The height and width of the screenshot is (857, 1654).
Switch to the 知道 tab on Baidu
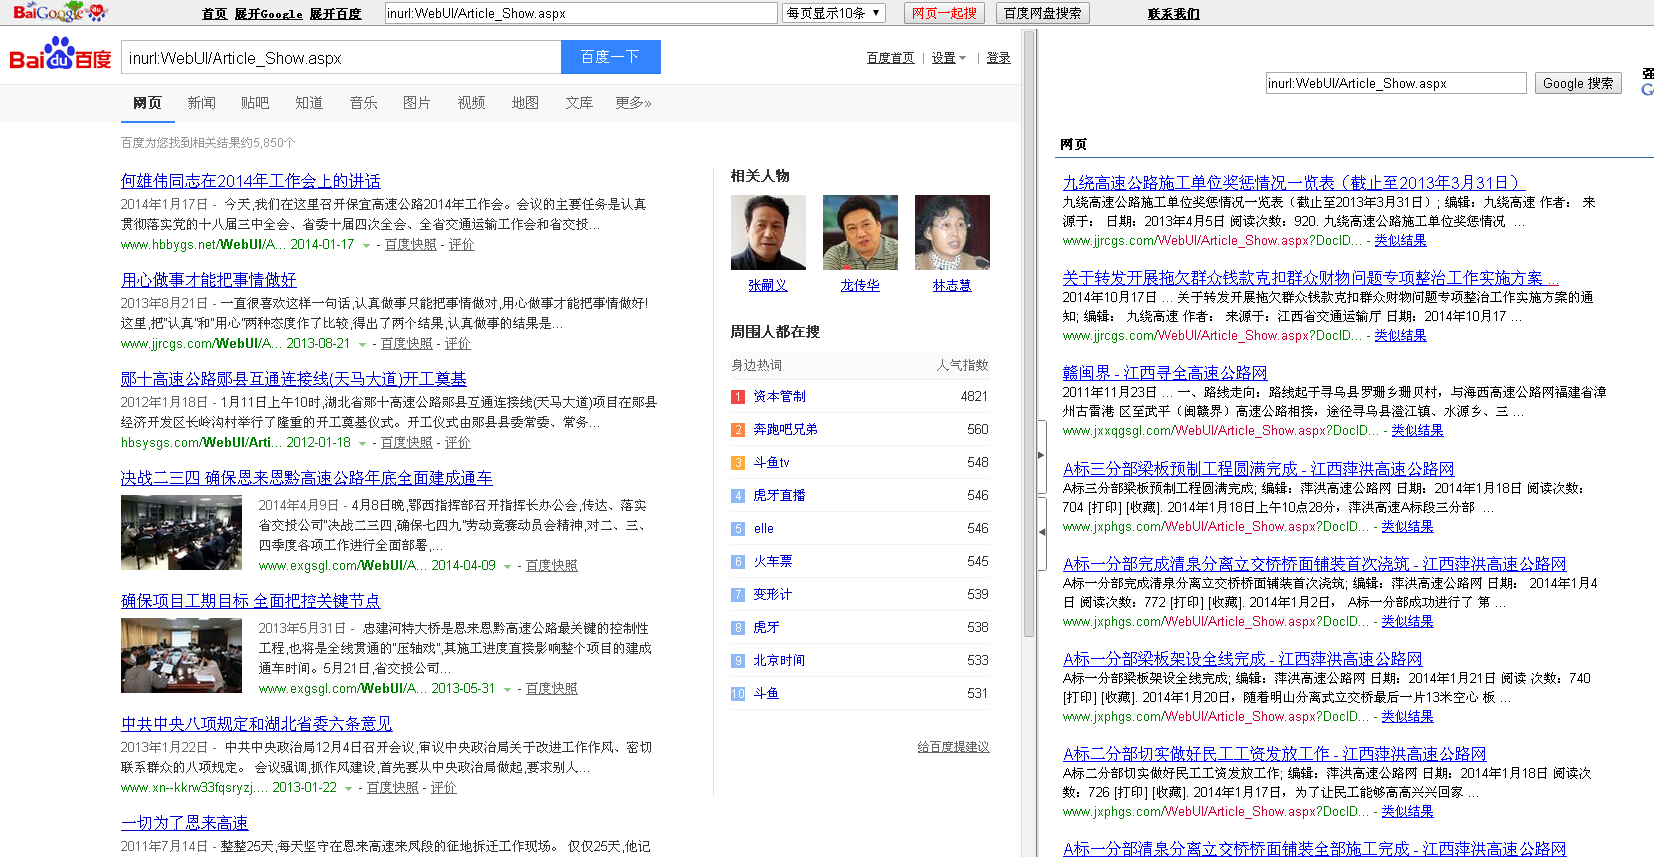point(309,103)
